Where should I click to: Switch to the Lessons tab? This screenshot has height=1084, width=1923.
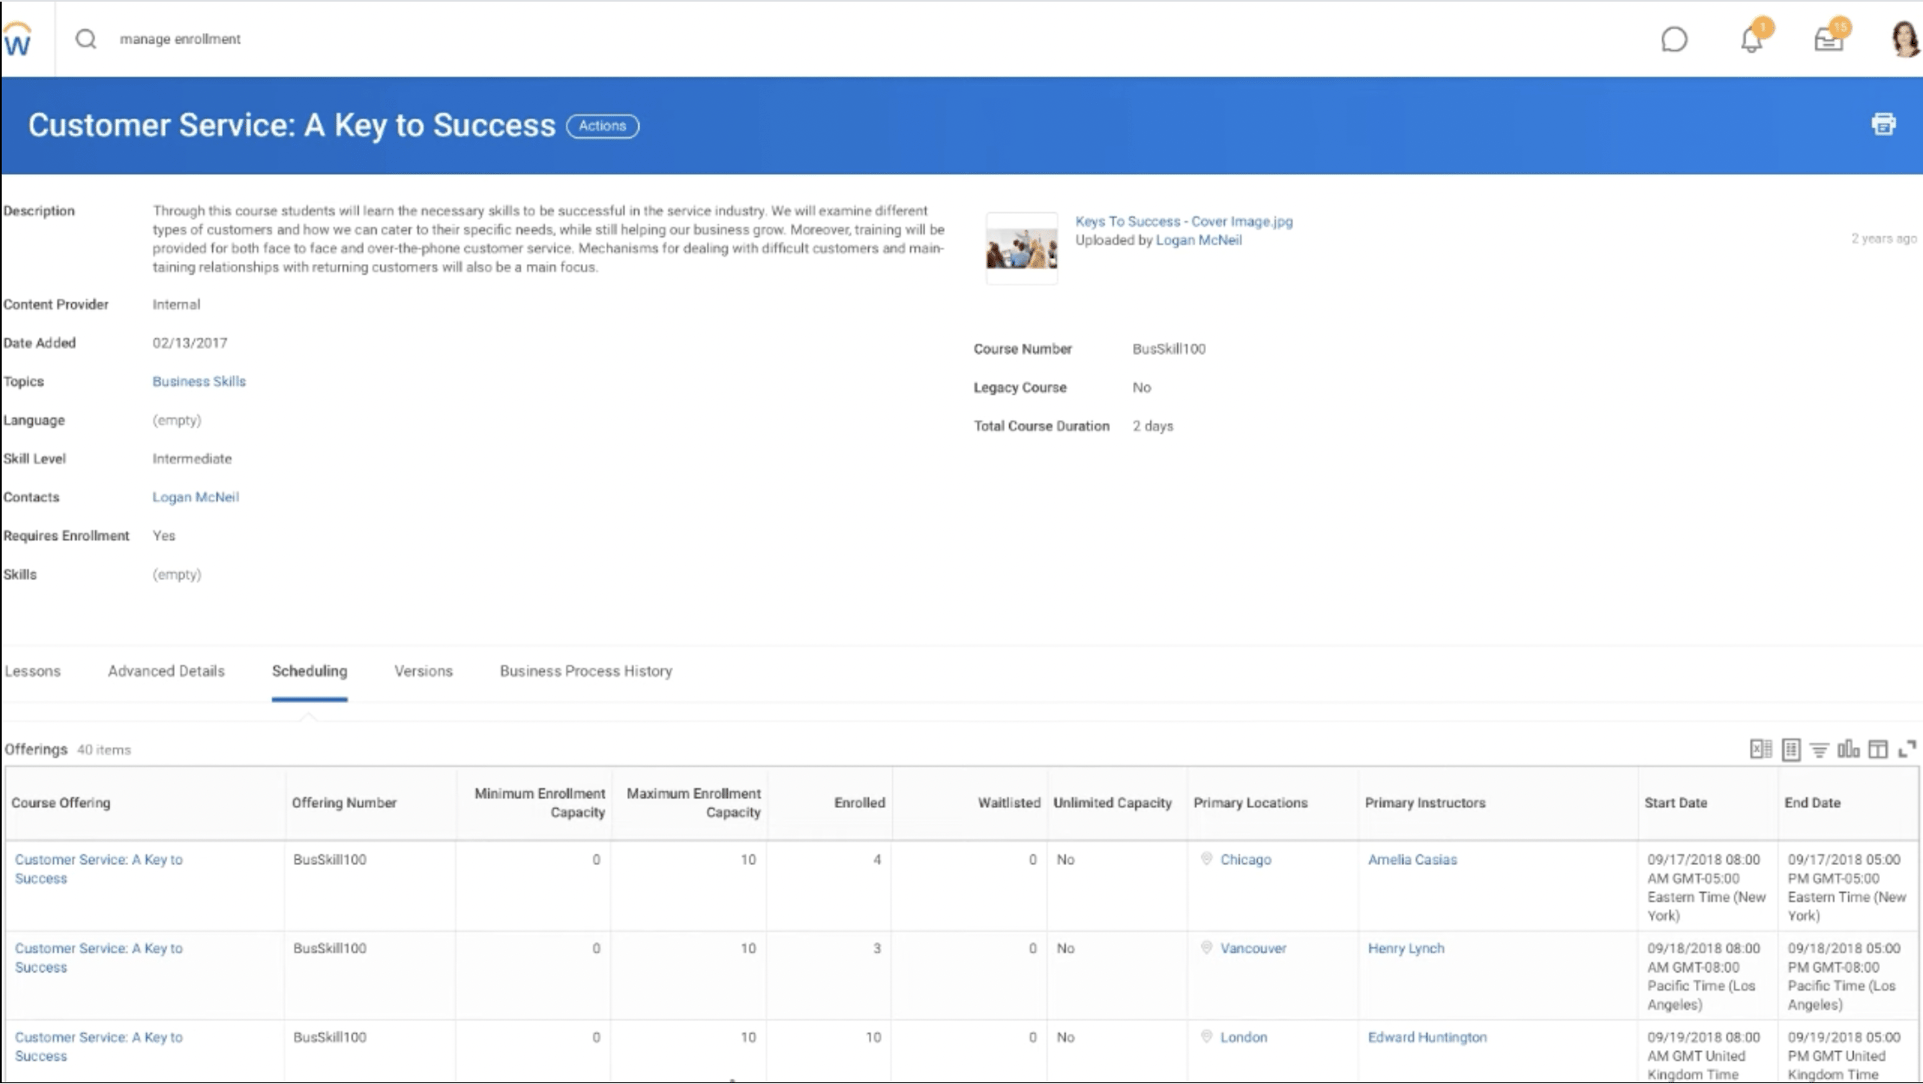pos(33,671)
